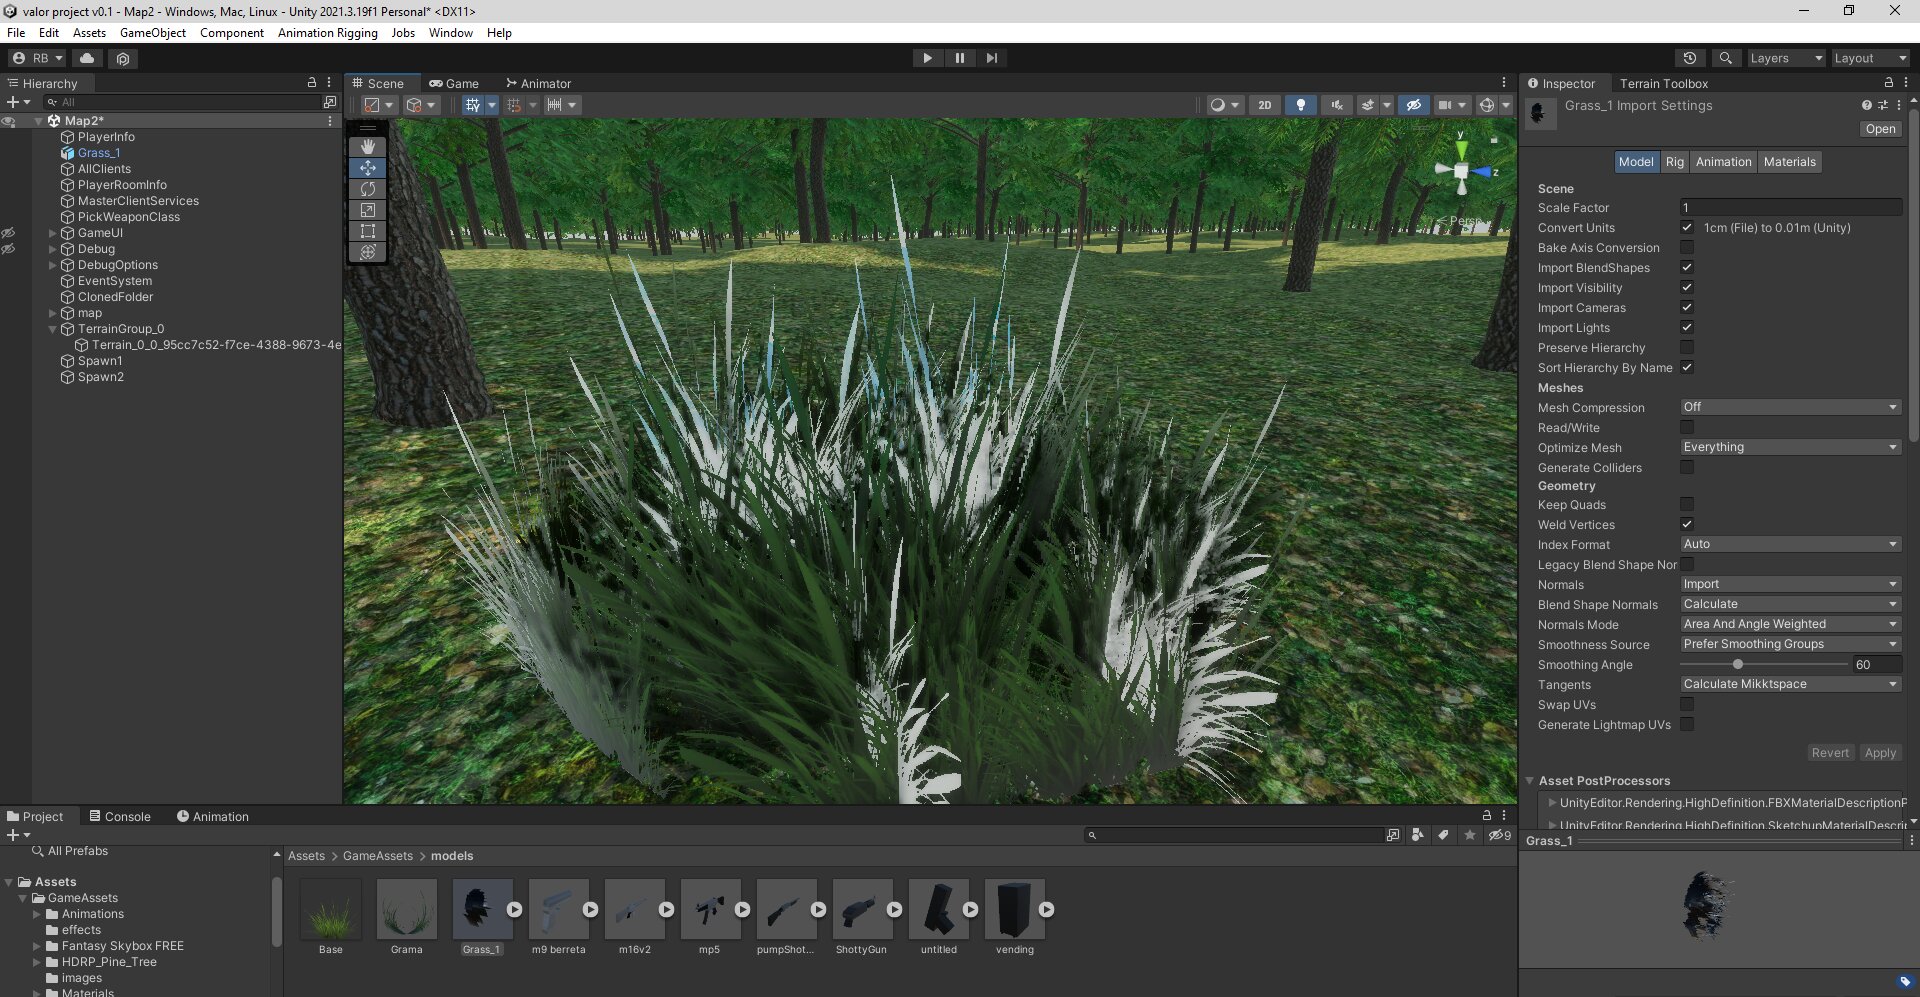Disable the Weld Vertices checkbox
The width and height of the screenshot is (1920, 997).
point(1687,524)
